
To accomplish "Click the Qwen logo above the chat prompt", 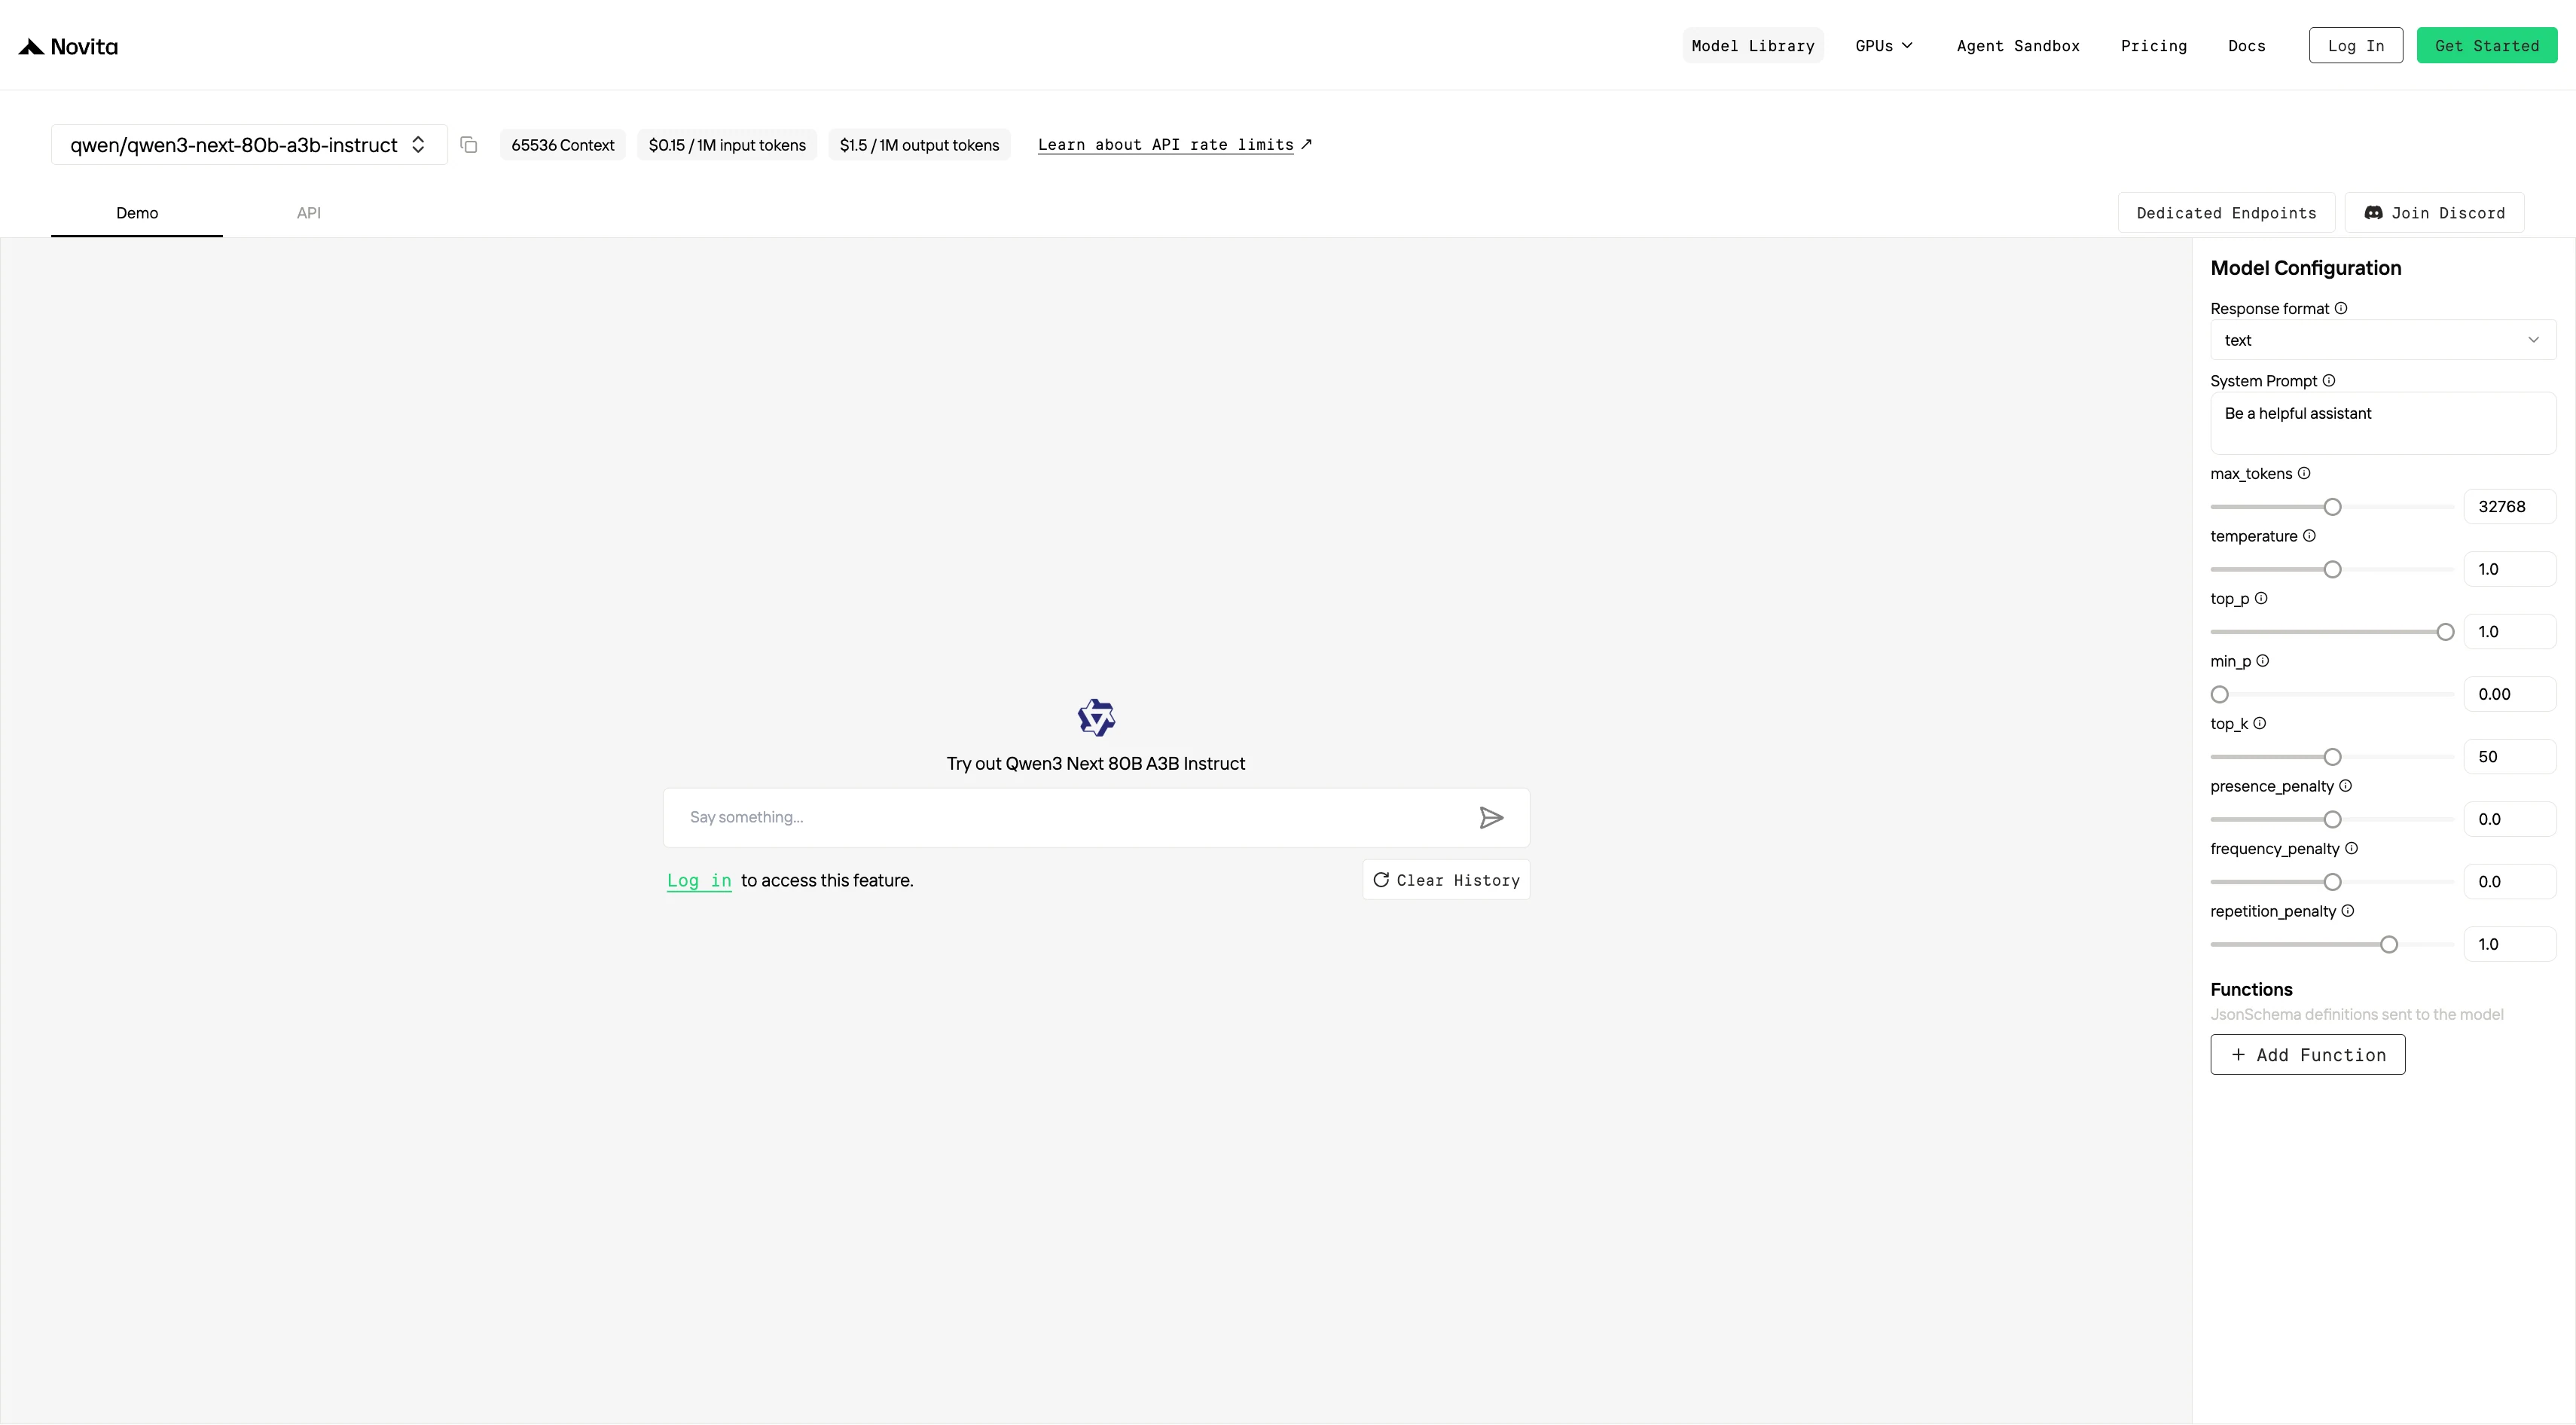I will (1096, 718).
